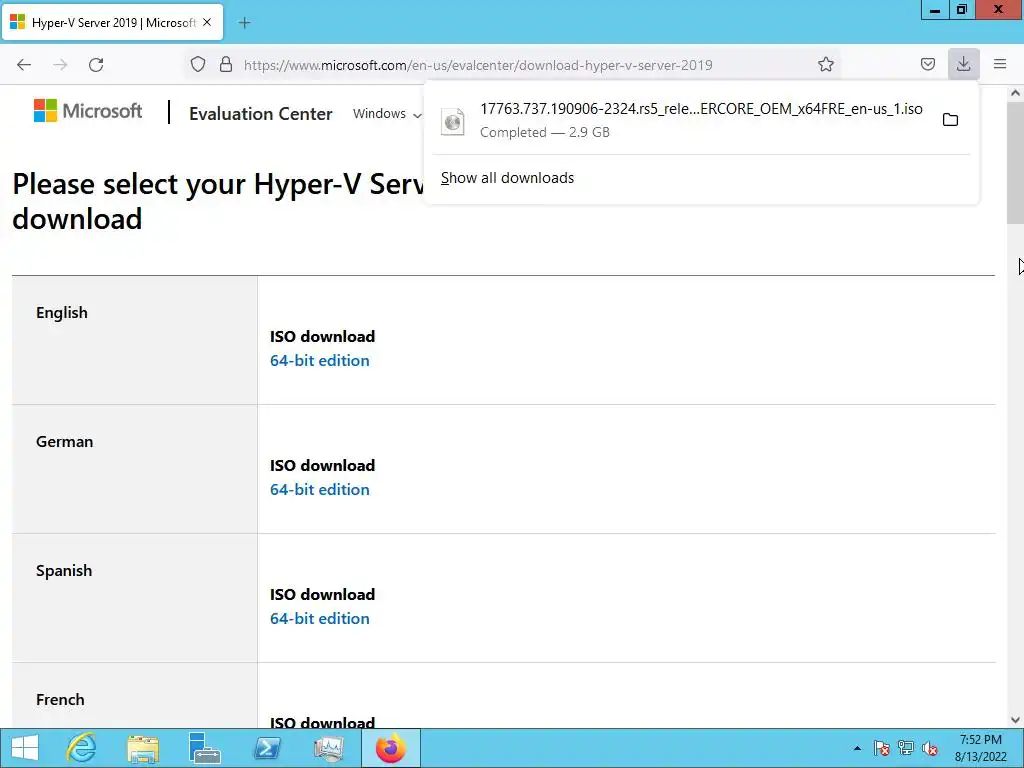Toggle the Downloads toolbar button
The image size is (1024, 768).
click(963, 64)
